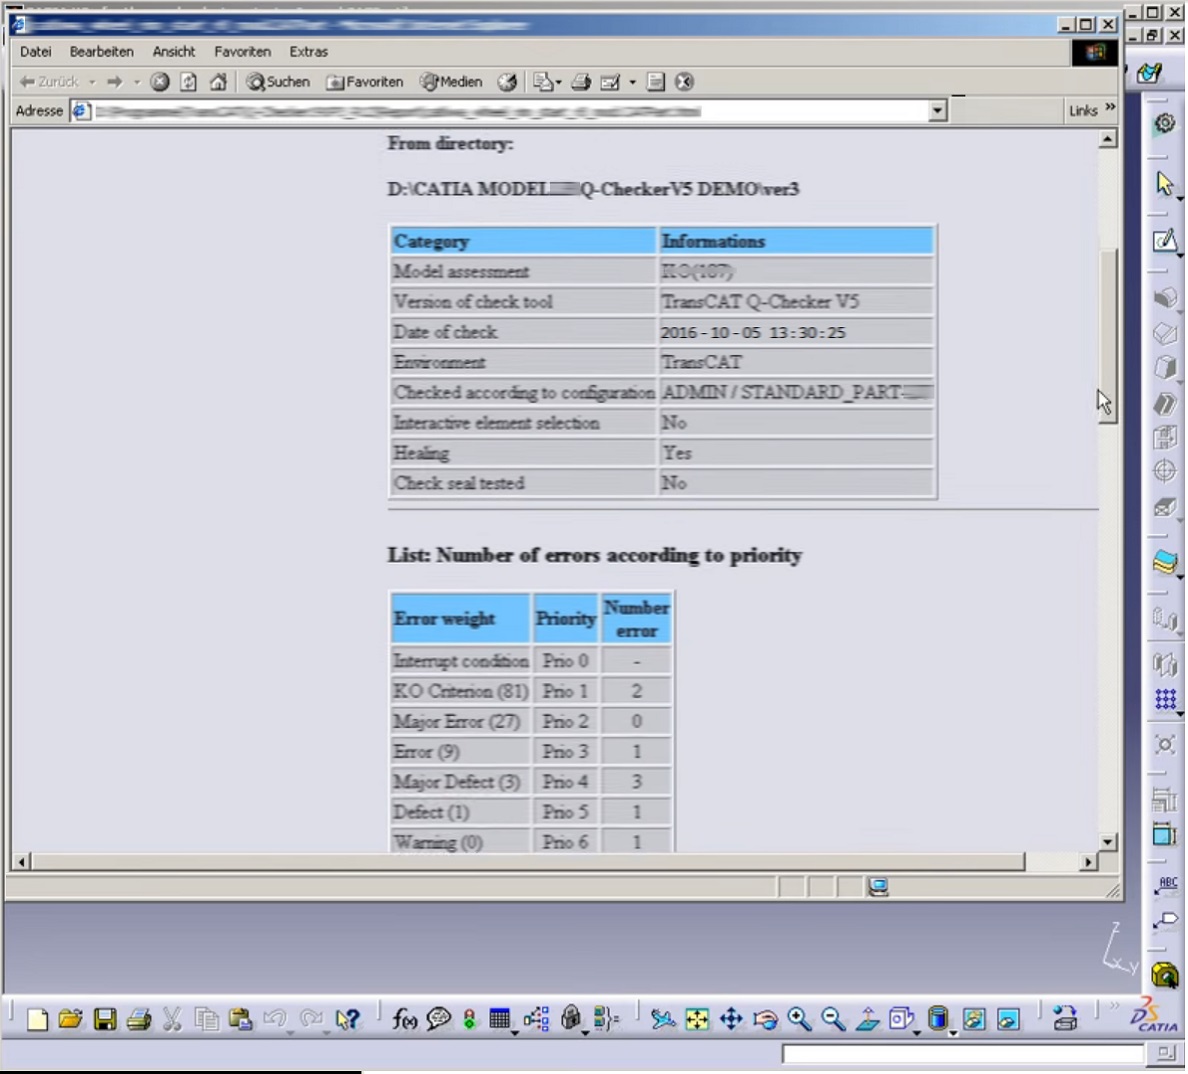Open the Favoriten menu
Screen dimensions: 1188x1074
click(242, 52)
